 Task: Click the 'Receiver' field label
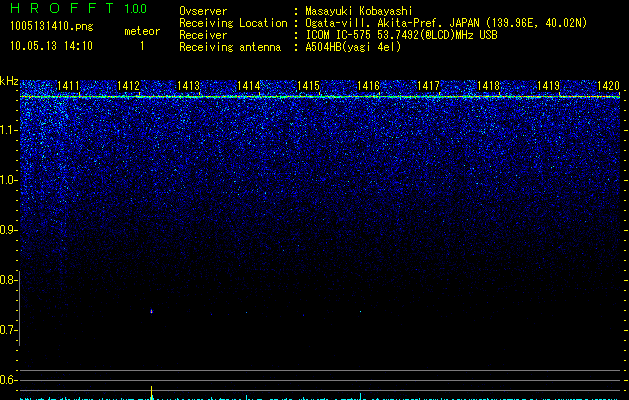(x=203, y=35)
